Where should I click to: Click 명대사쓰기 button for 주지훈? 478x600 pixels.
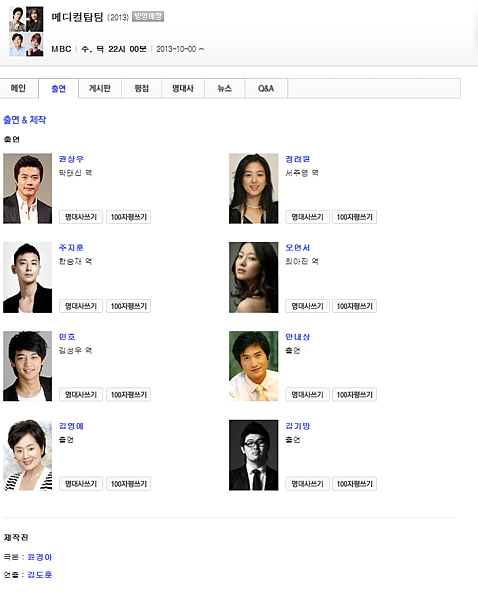coord(81,306)
